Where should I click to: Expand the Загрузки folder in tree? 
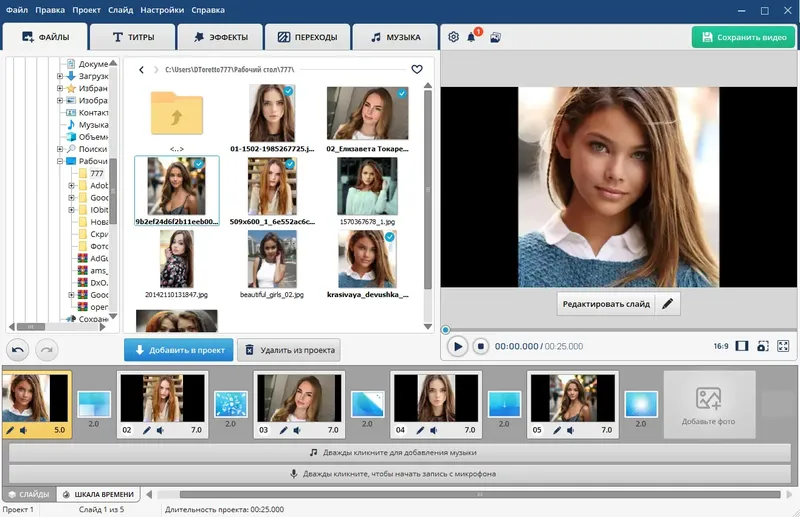click(x=60, y=76)
